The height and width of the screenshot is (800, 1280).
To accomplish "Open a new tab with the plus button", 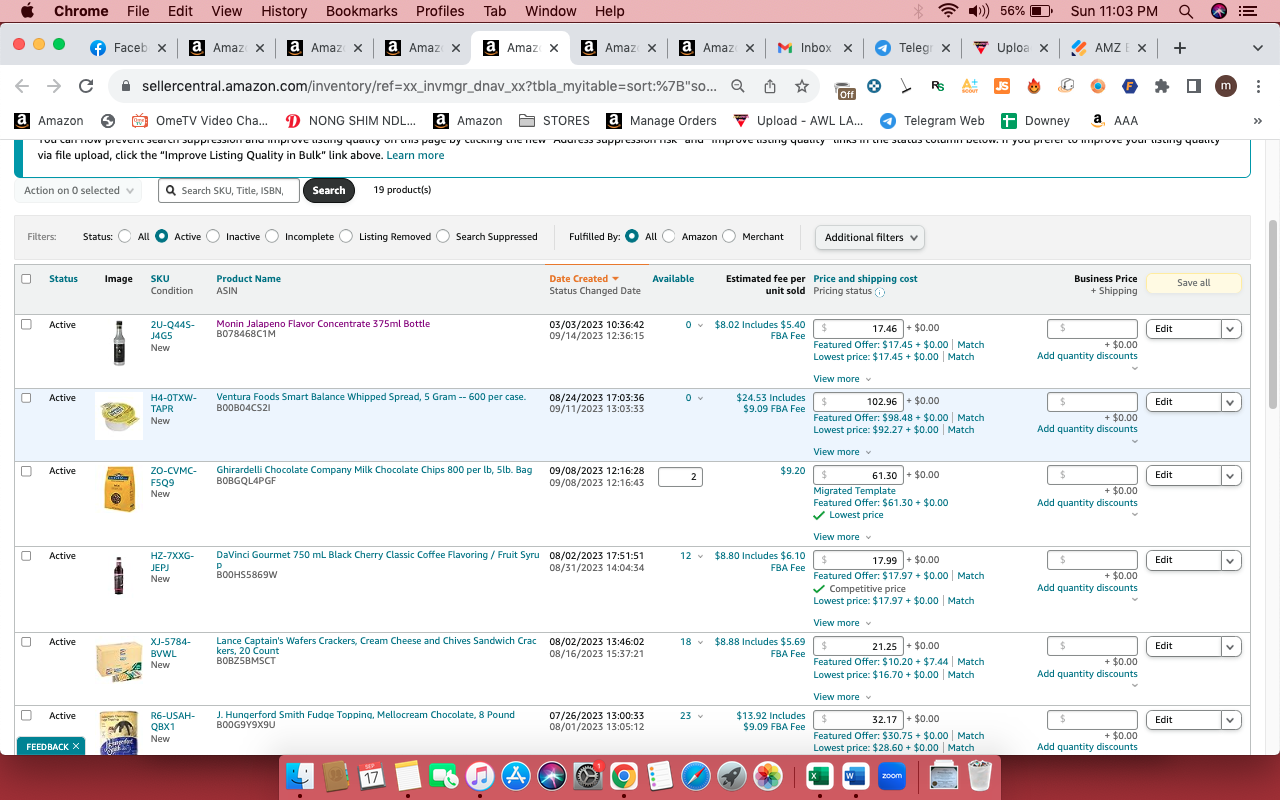I will point(1180,48).
